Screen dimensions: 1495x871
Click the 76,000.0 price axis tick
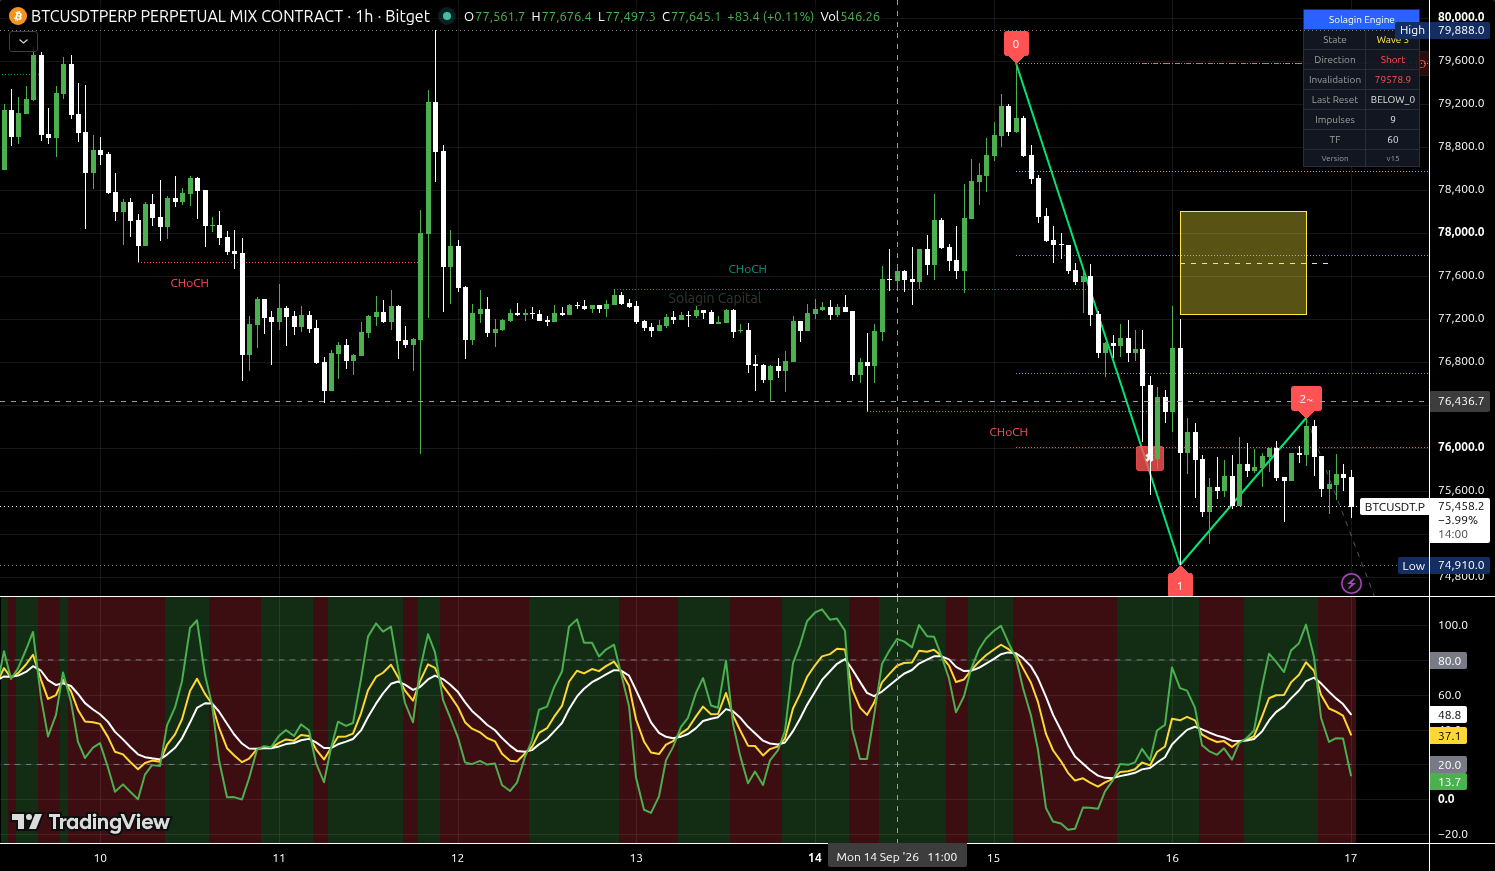tap(1461, 447)
